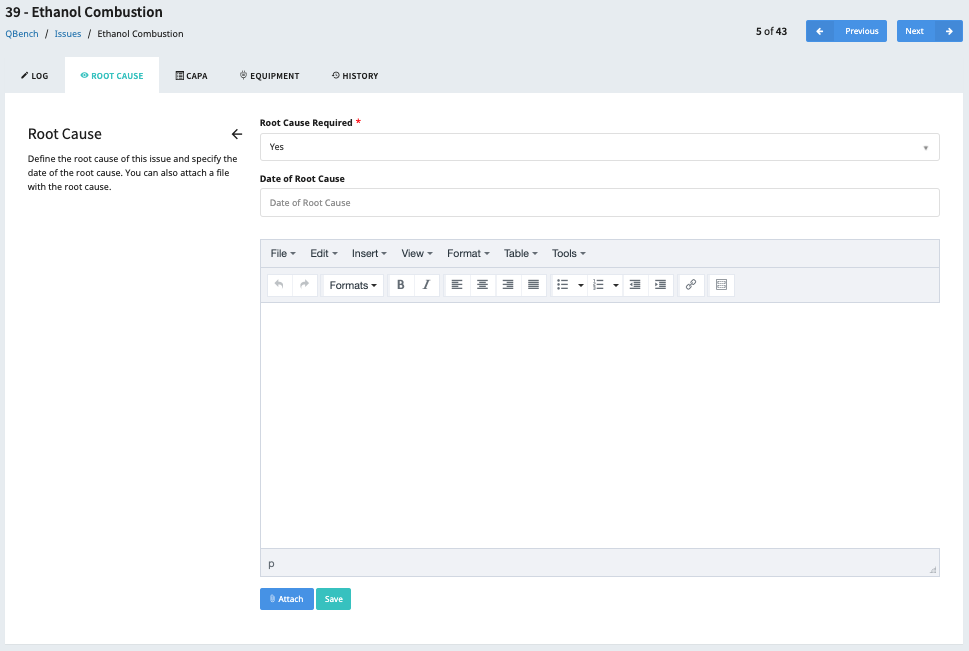Switch to the CAPA tab
969x651 pixels.
click(192, 75)
